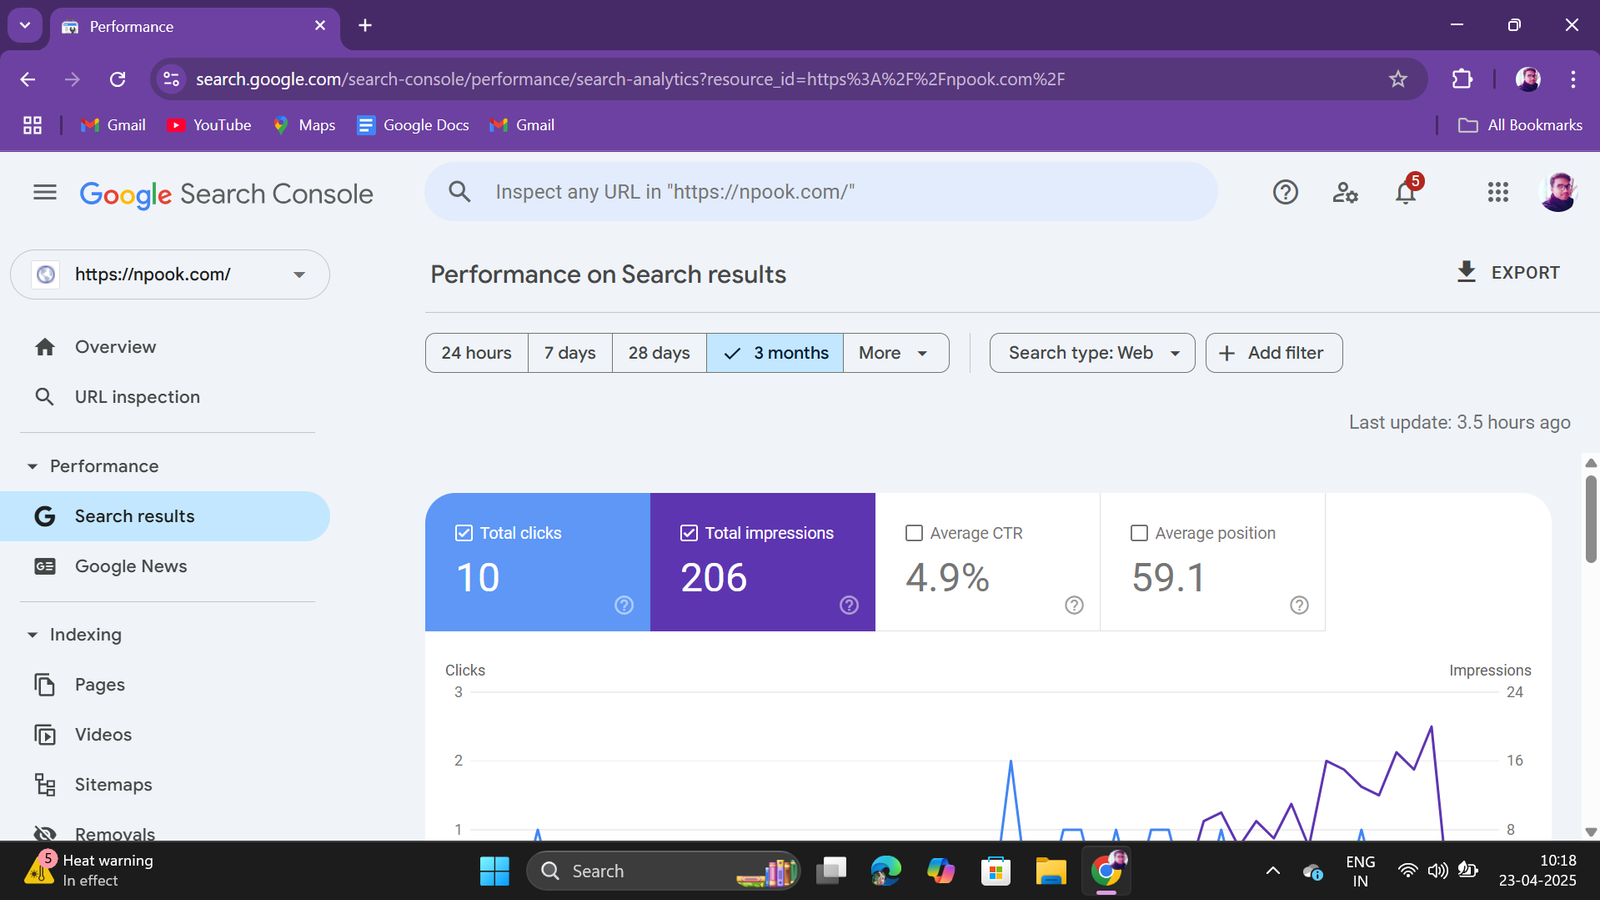1600x900 pixels.
Task: Click the Google News sidebar icon
Action: 45,566
